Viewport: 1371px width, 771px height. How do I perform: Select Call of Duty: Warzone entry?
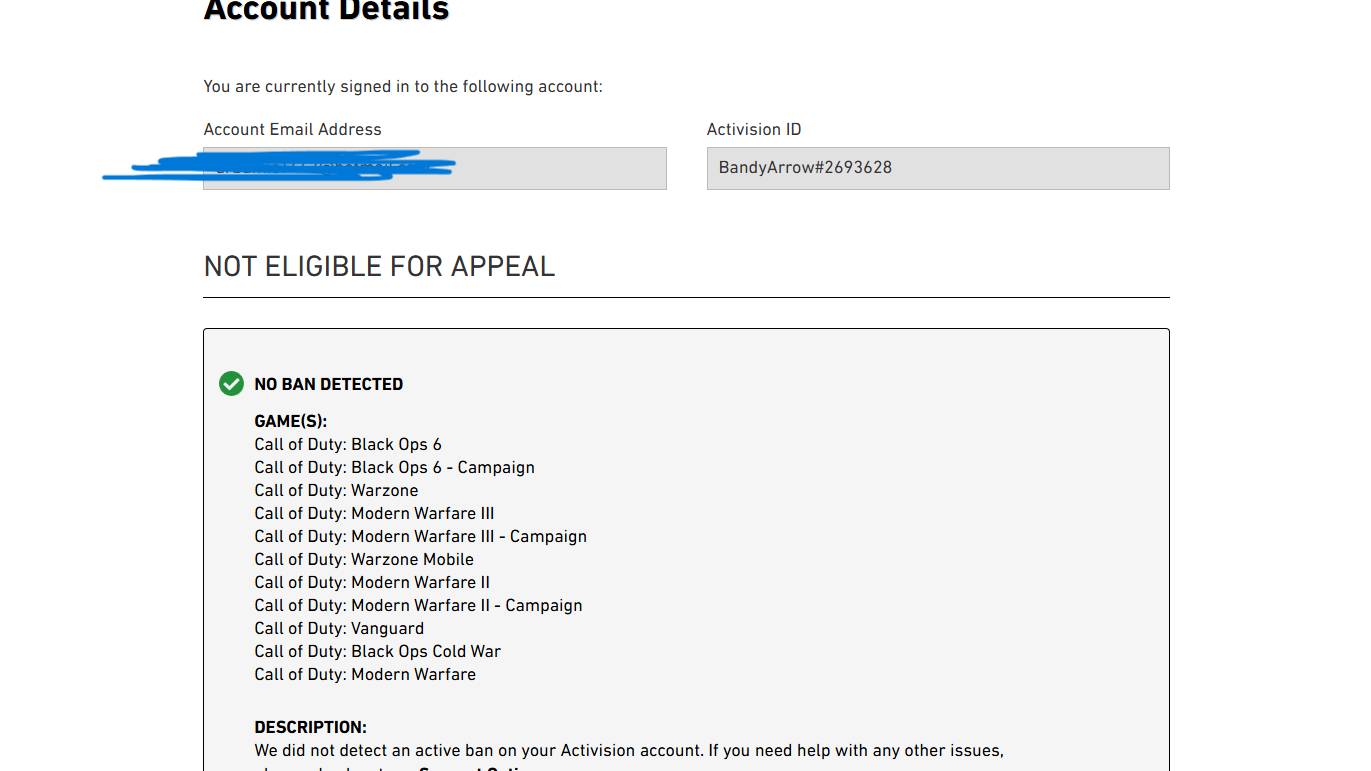coord(336,490)
